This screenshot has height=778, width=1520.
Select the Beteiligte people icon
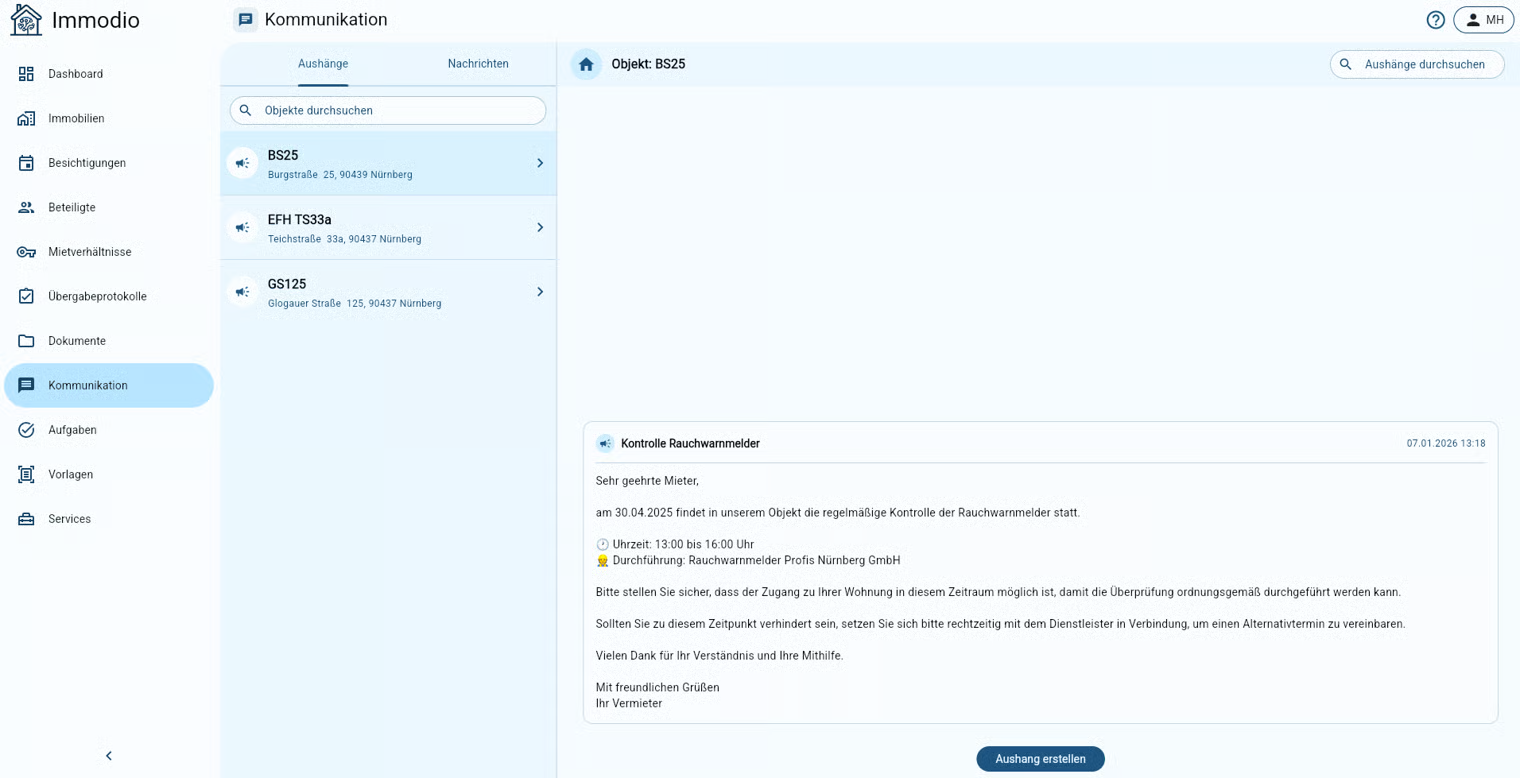[x=27, y=208]
